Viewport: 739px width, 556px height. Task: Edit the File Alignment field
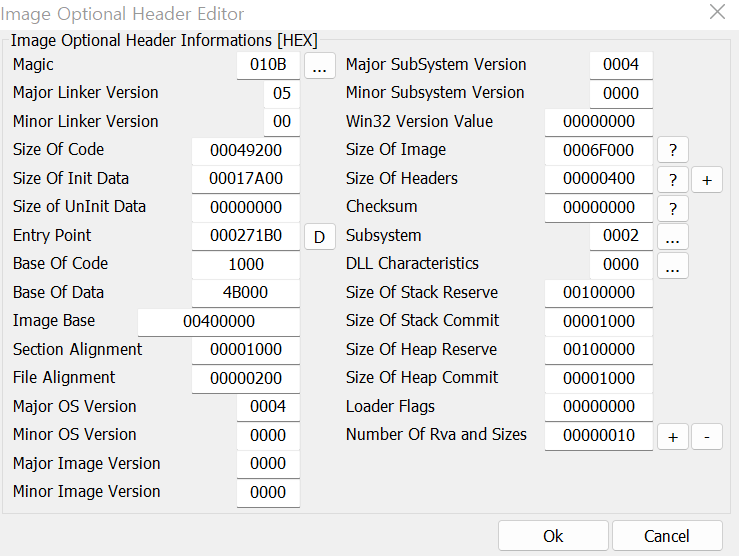click(x=246, y=379)
